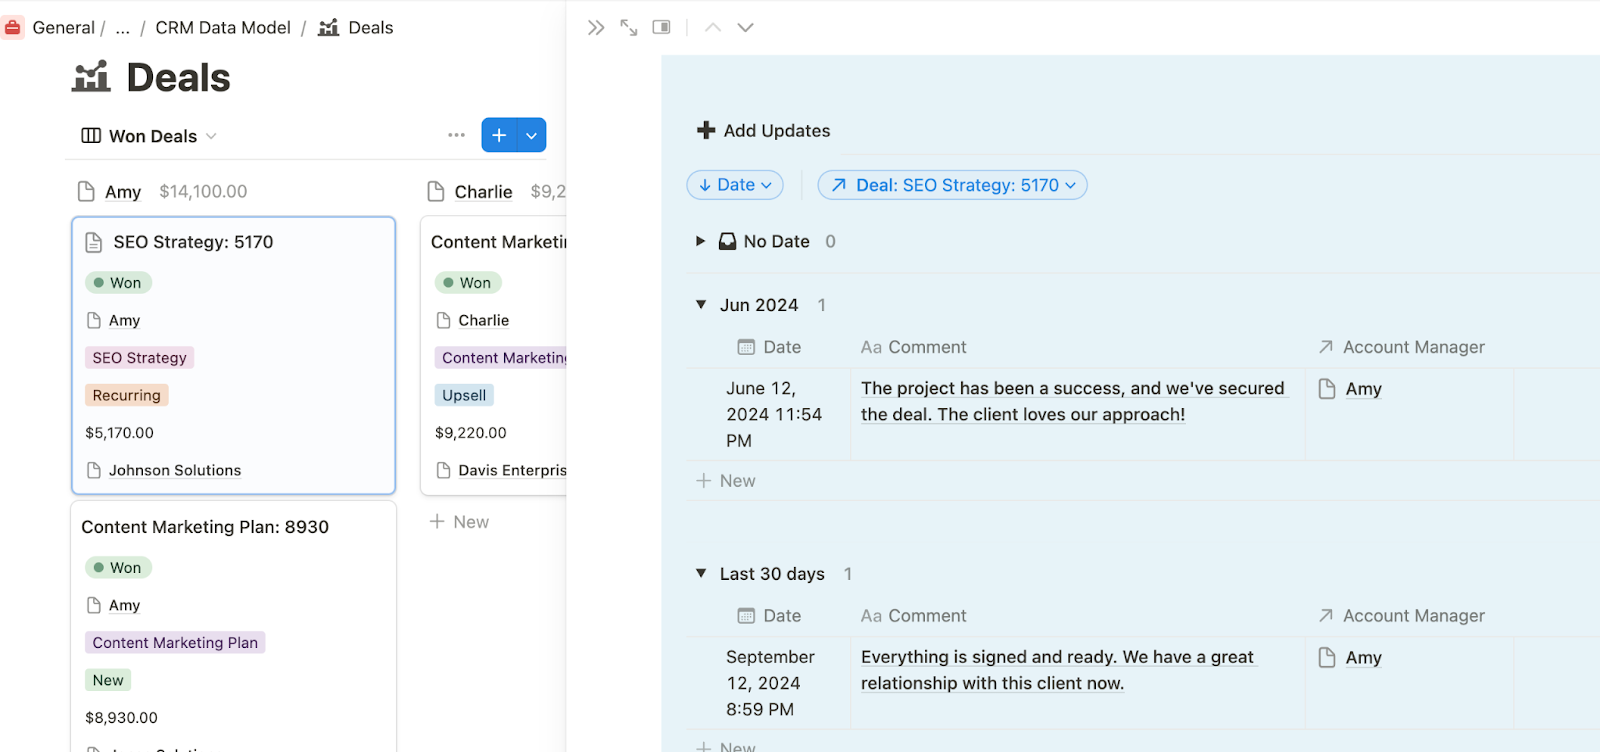Open the Content Marketing Plan: 8930 card

point(205,527)
